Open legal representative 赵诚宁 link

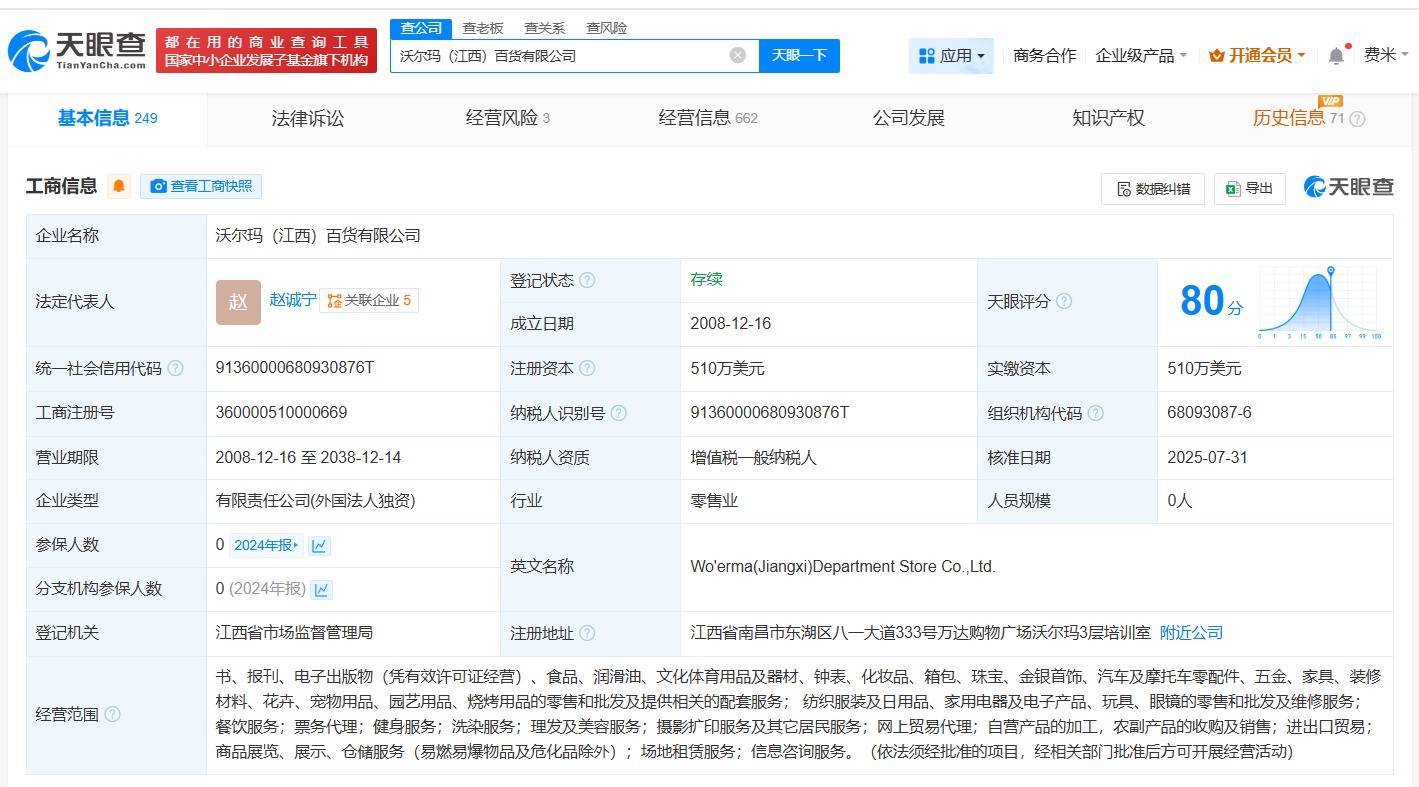tap(293, 300)
